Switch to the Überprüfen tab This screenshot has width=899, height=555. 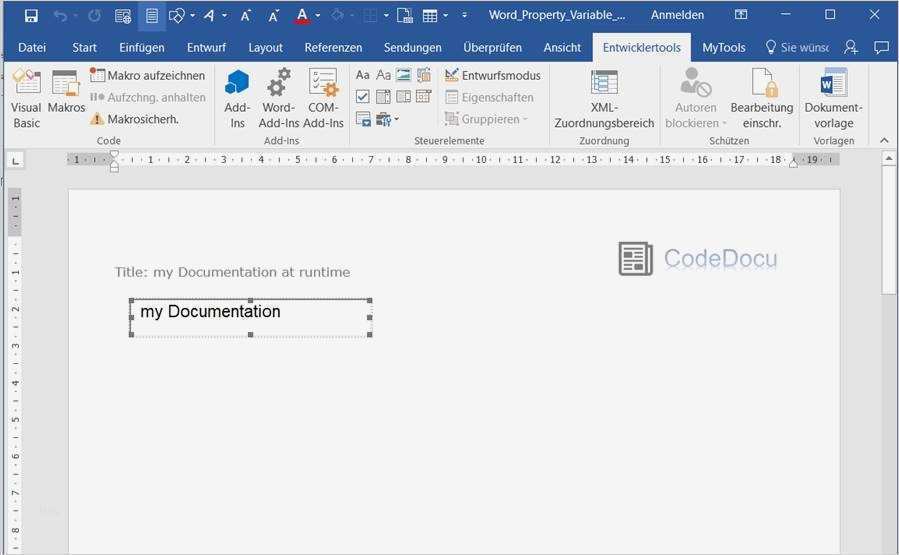(x=493, y=48)
